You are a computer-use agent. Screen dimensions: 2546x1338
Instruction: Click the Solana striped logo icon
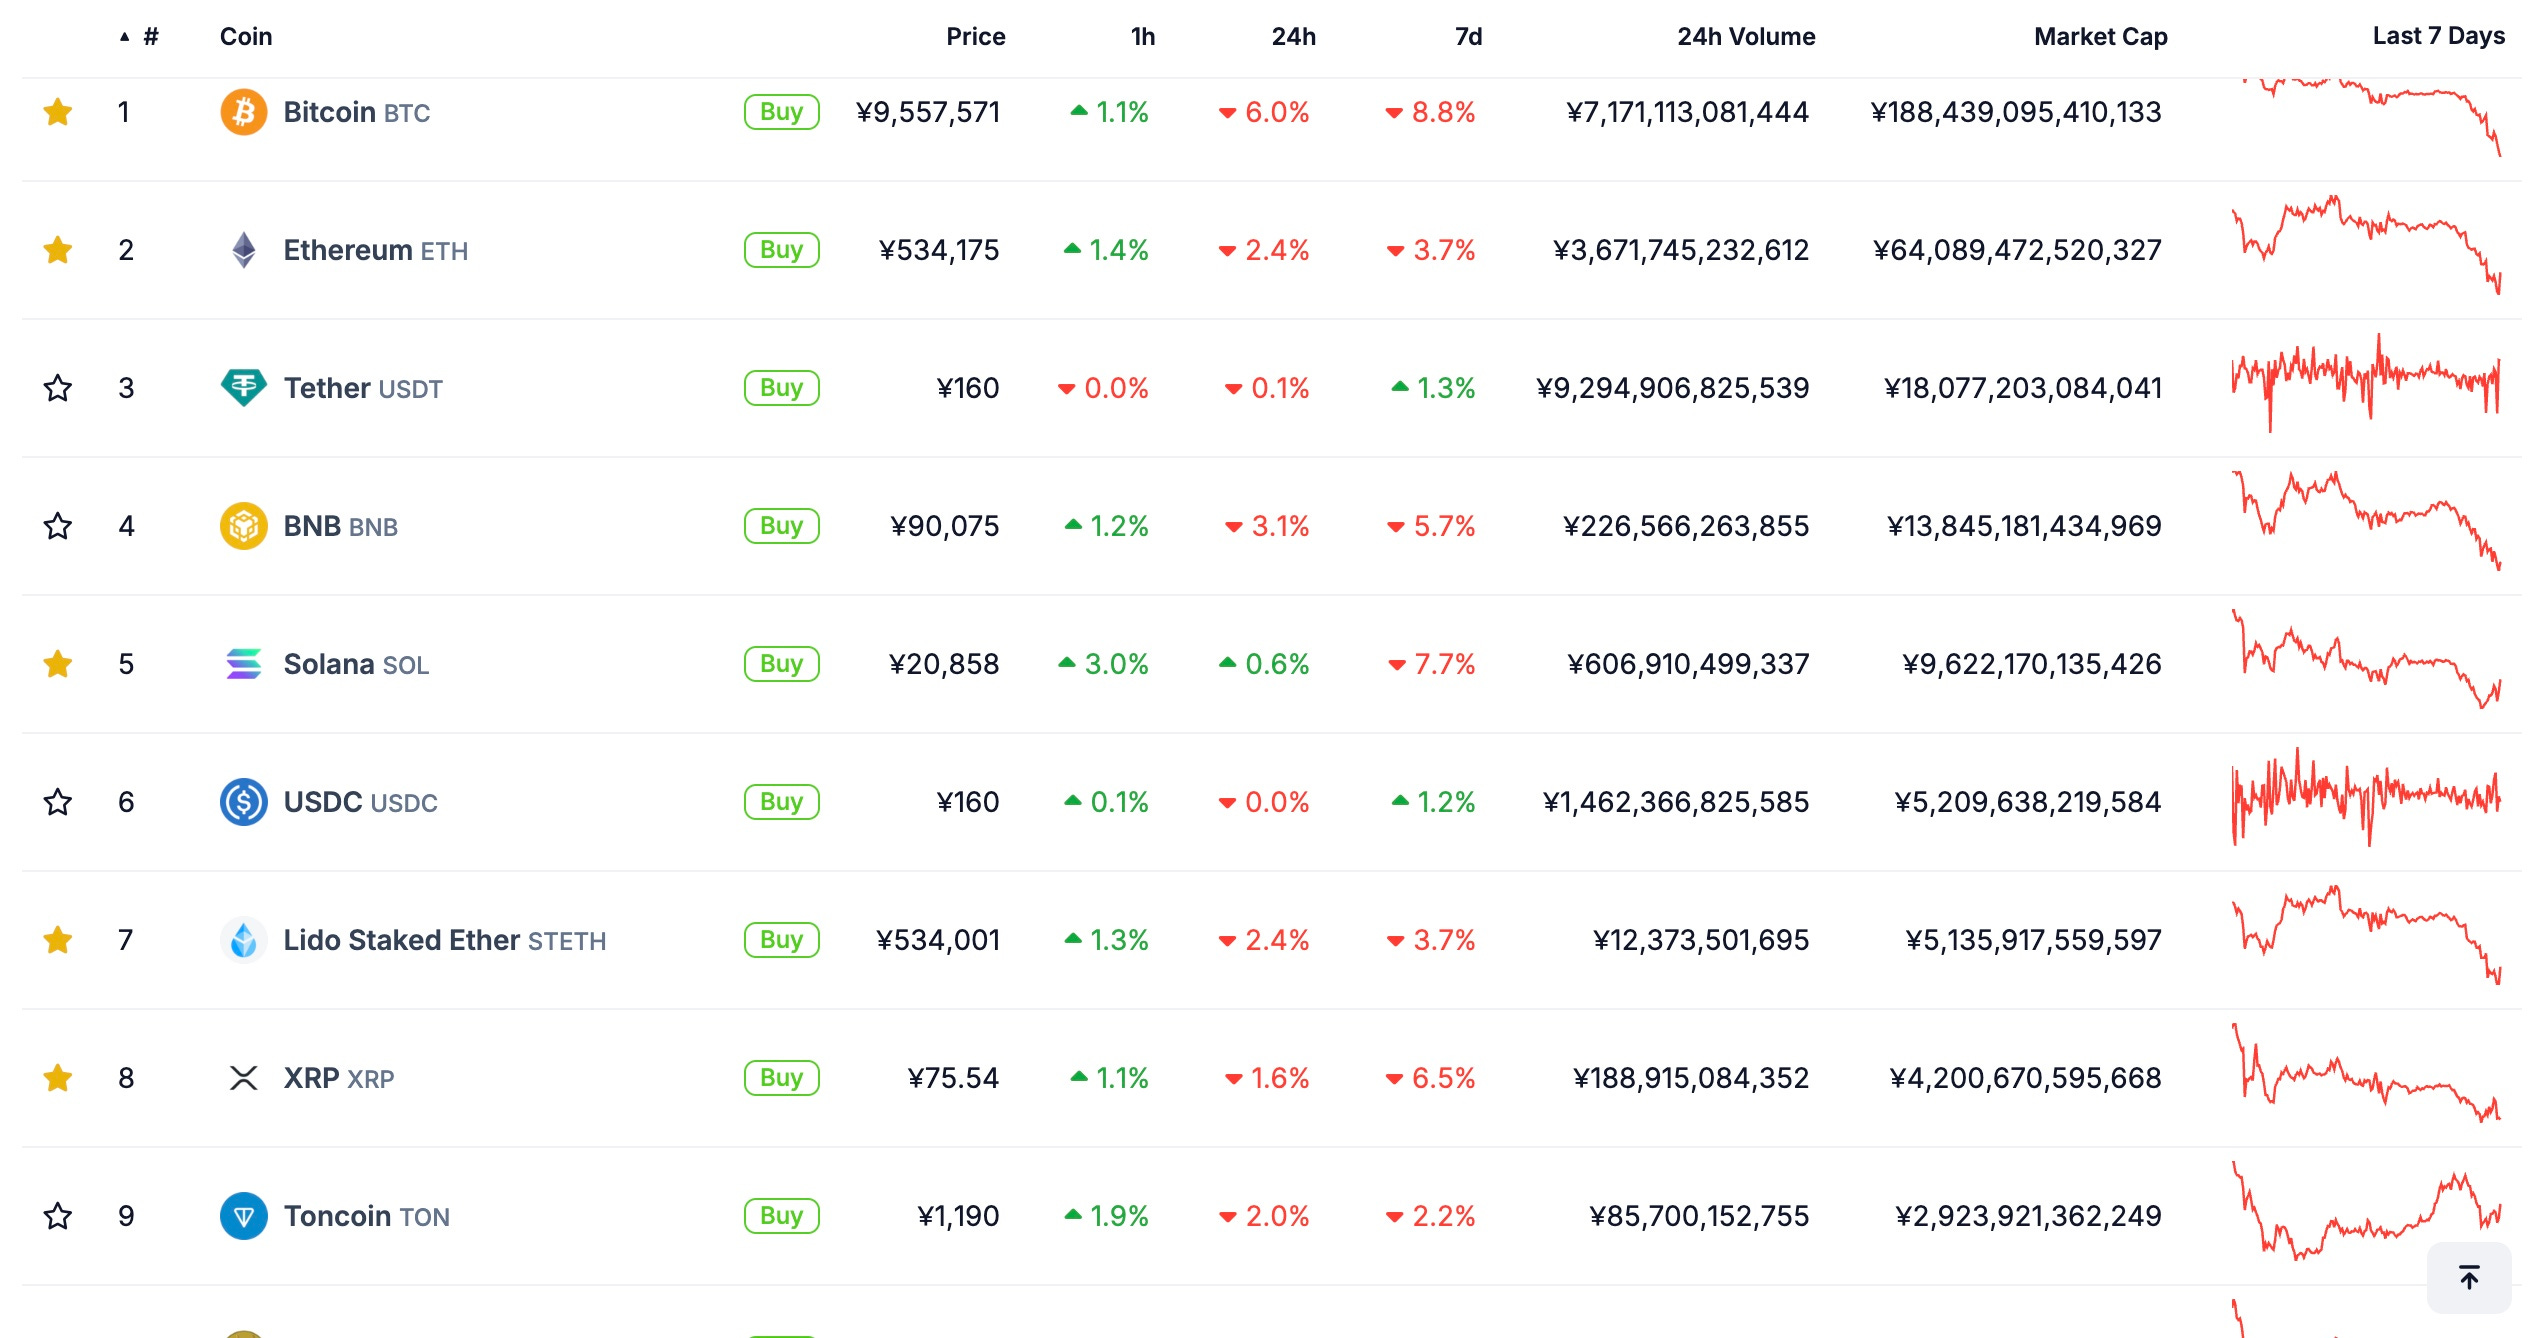pyautogui.click(x=244, y=664)
